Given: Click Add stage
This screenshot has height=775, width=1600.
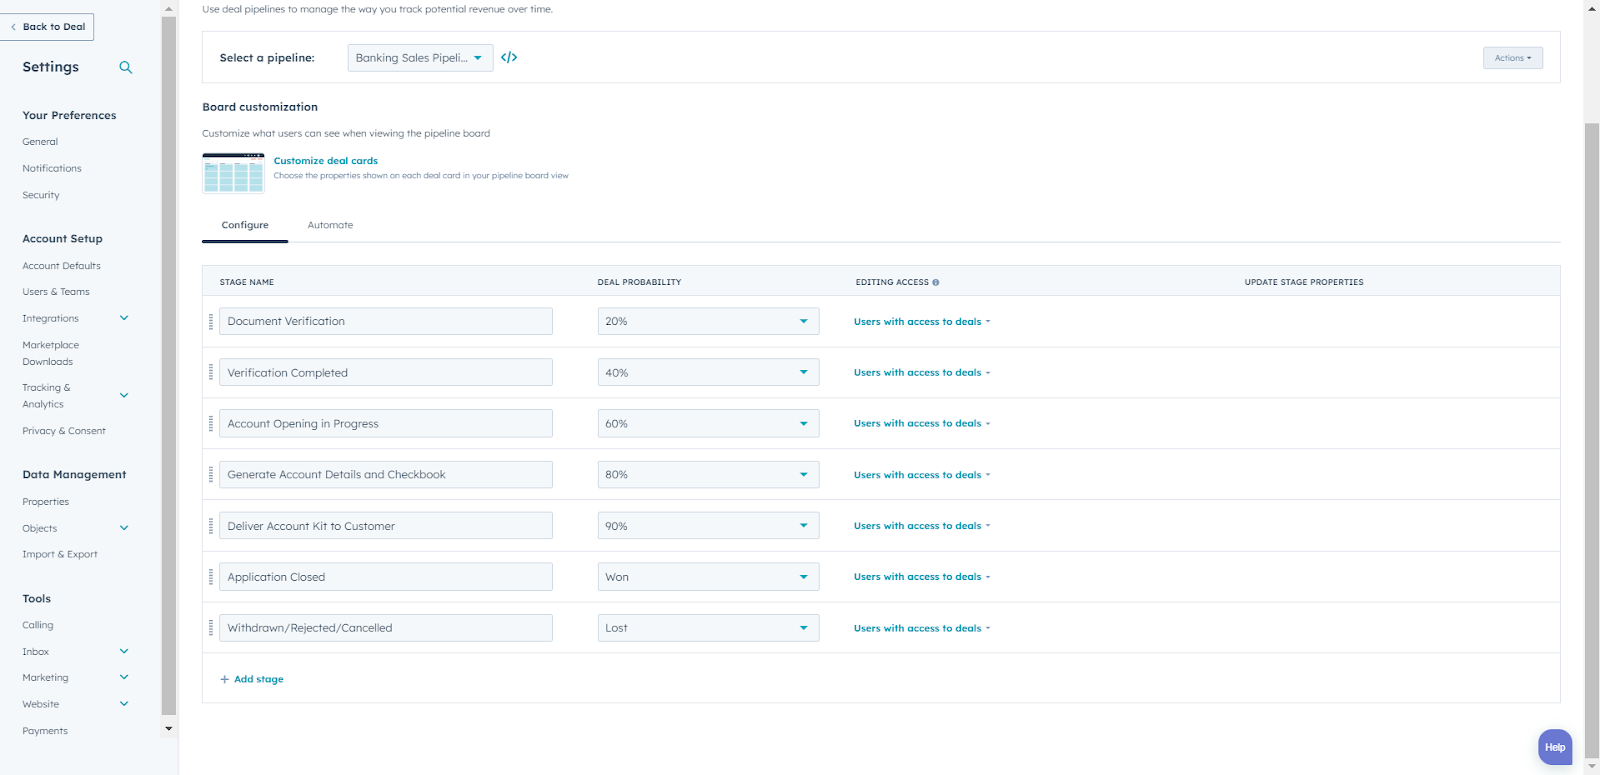Looking at the screenshot, I should 252,679.
